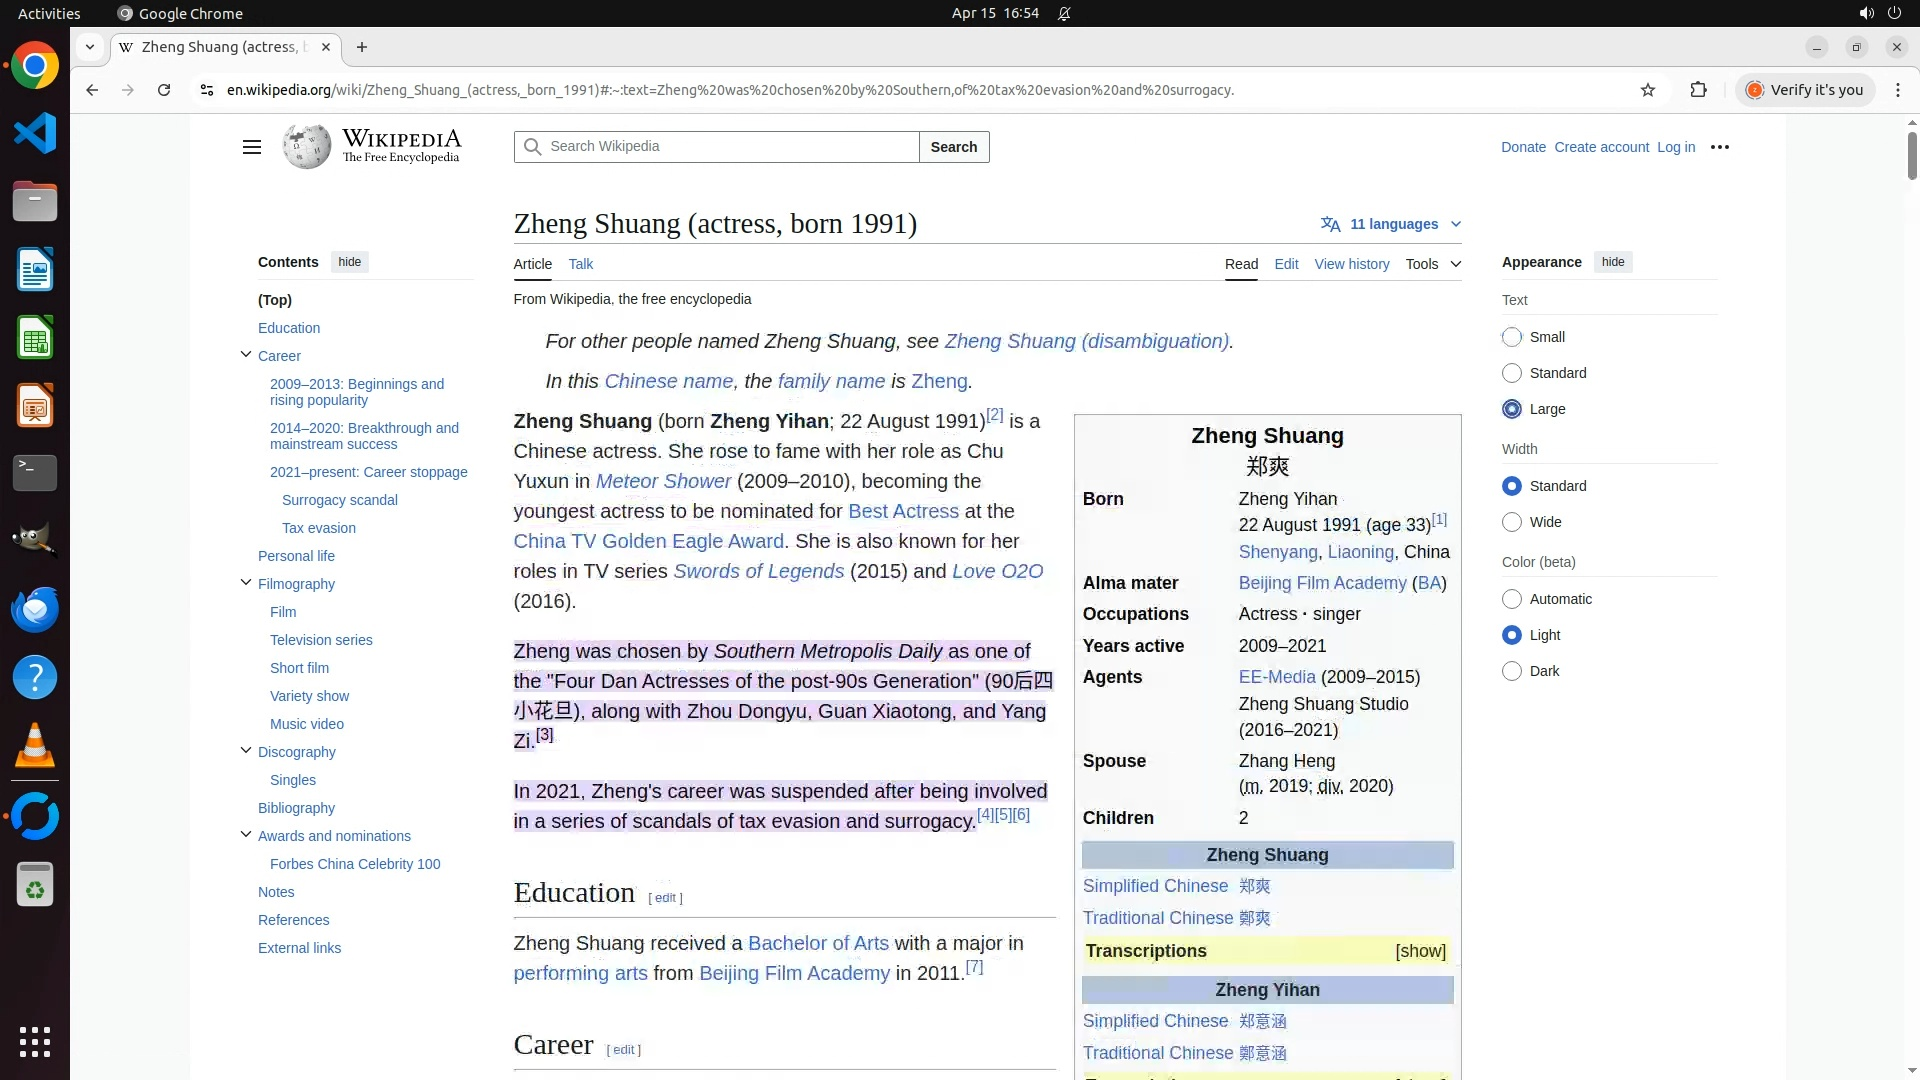
Task: Open the Meteor Shower article link
Action: (663, 481)
